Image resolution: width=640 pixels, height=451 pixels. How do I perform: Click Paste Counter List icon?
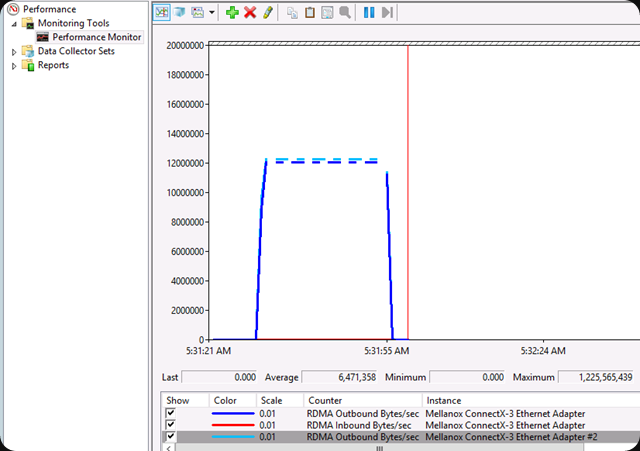pyautogui.click(x=310, y=13)
